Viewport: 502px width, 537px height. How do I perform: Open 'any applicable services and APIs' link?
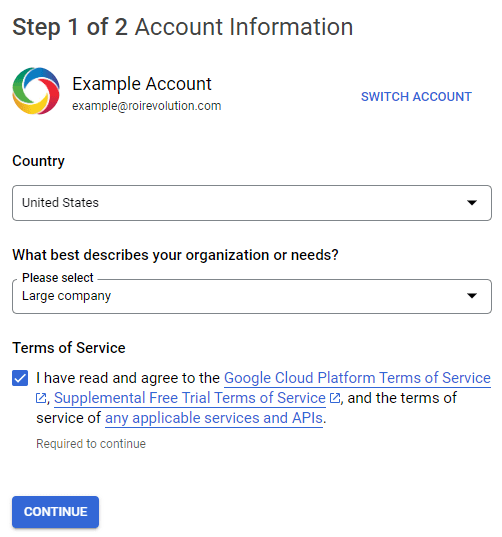pos(214,418)
